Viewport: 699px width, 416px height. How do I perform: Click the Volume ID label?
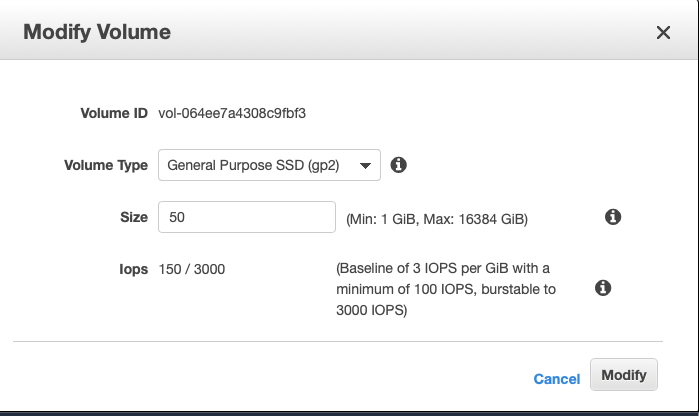point(114,113)
